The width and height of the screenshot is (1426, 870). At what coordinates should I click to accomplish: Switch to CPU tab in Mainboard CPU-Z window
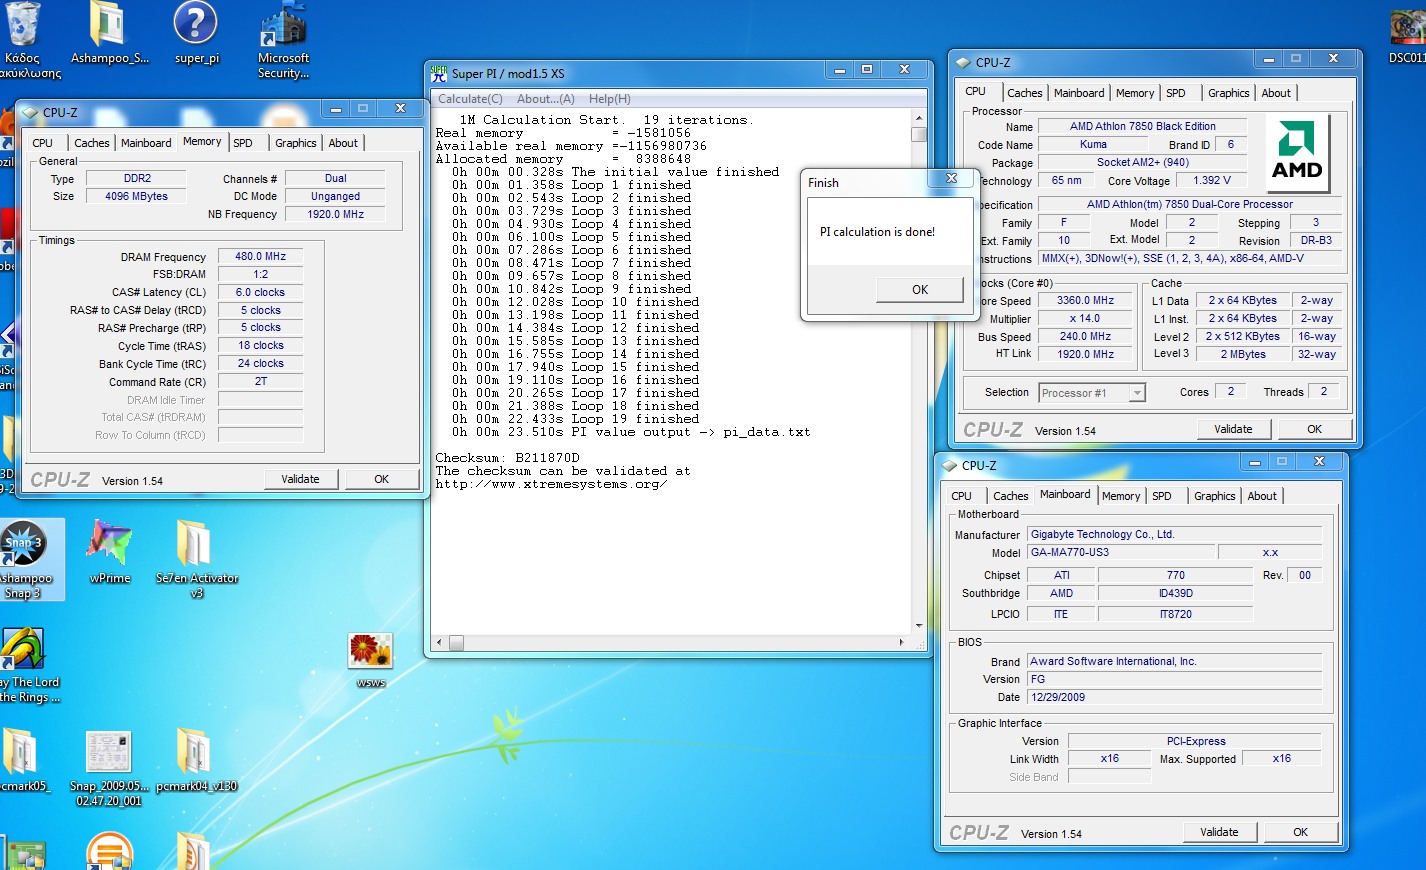pyautogui.click(x=961, y=496)
